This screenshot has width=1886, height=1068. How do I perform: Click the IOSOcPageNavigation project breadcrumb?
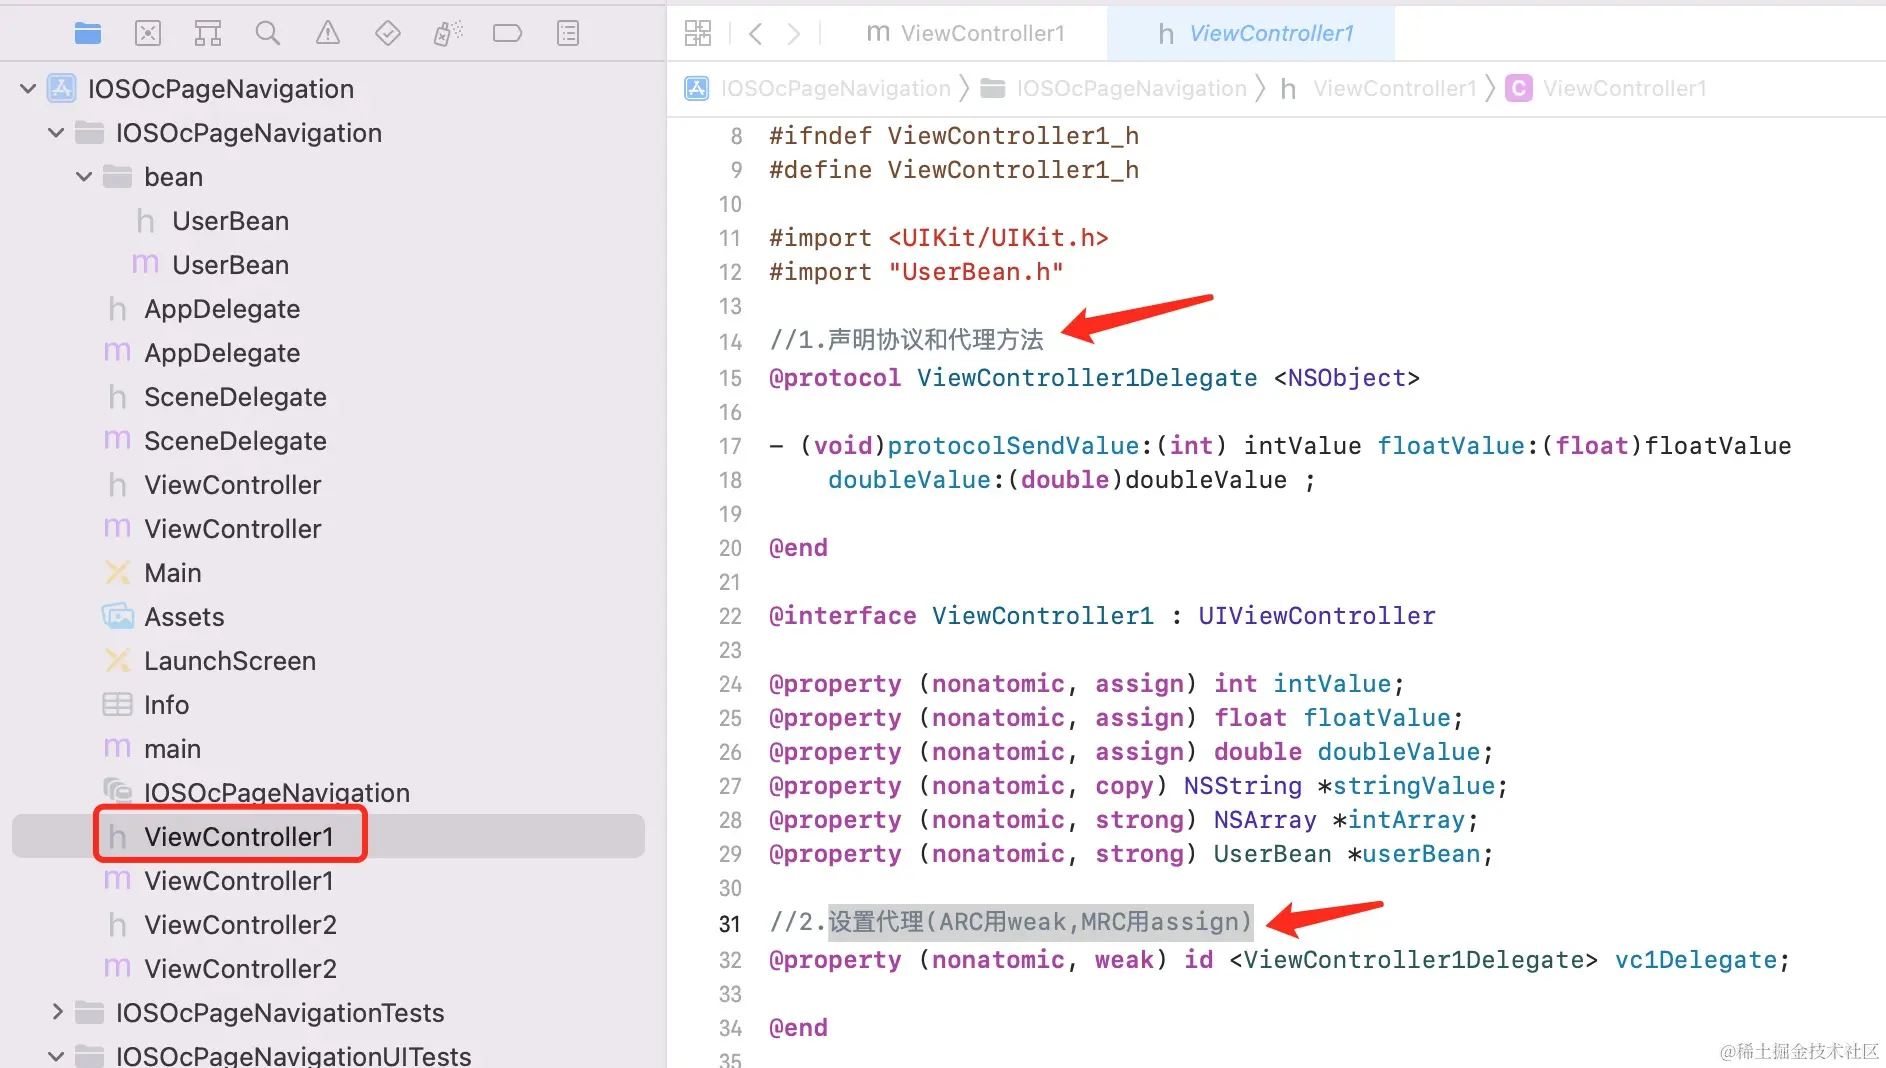(835, 88)
